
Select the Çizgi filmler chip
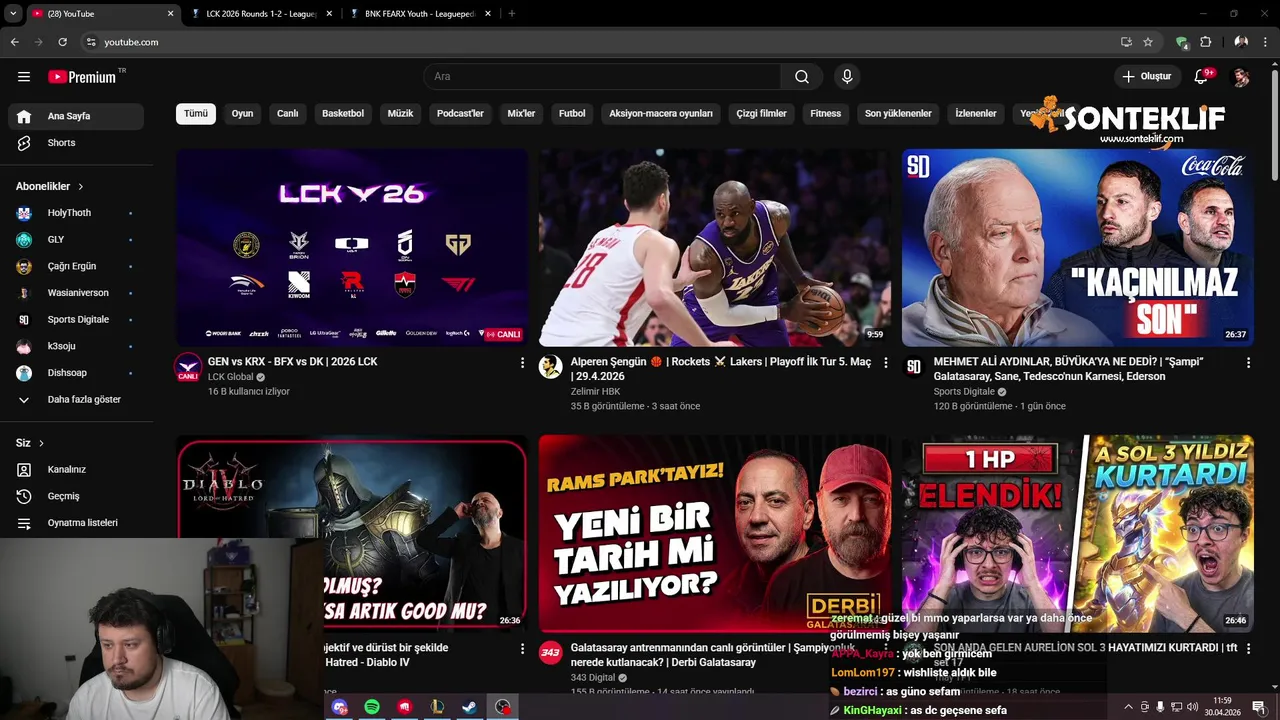761,114
